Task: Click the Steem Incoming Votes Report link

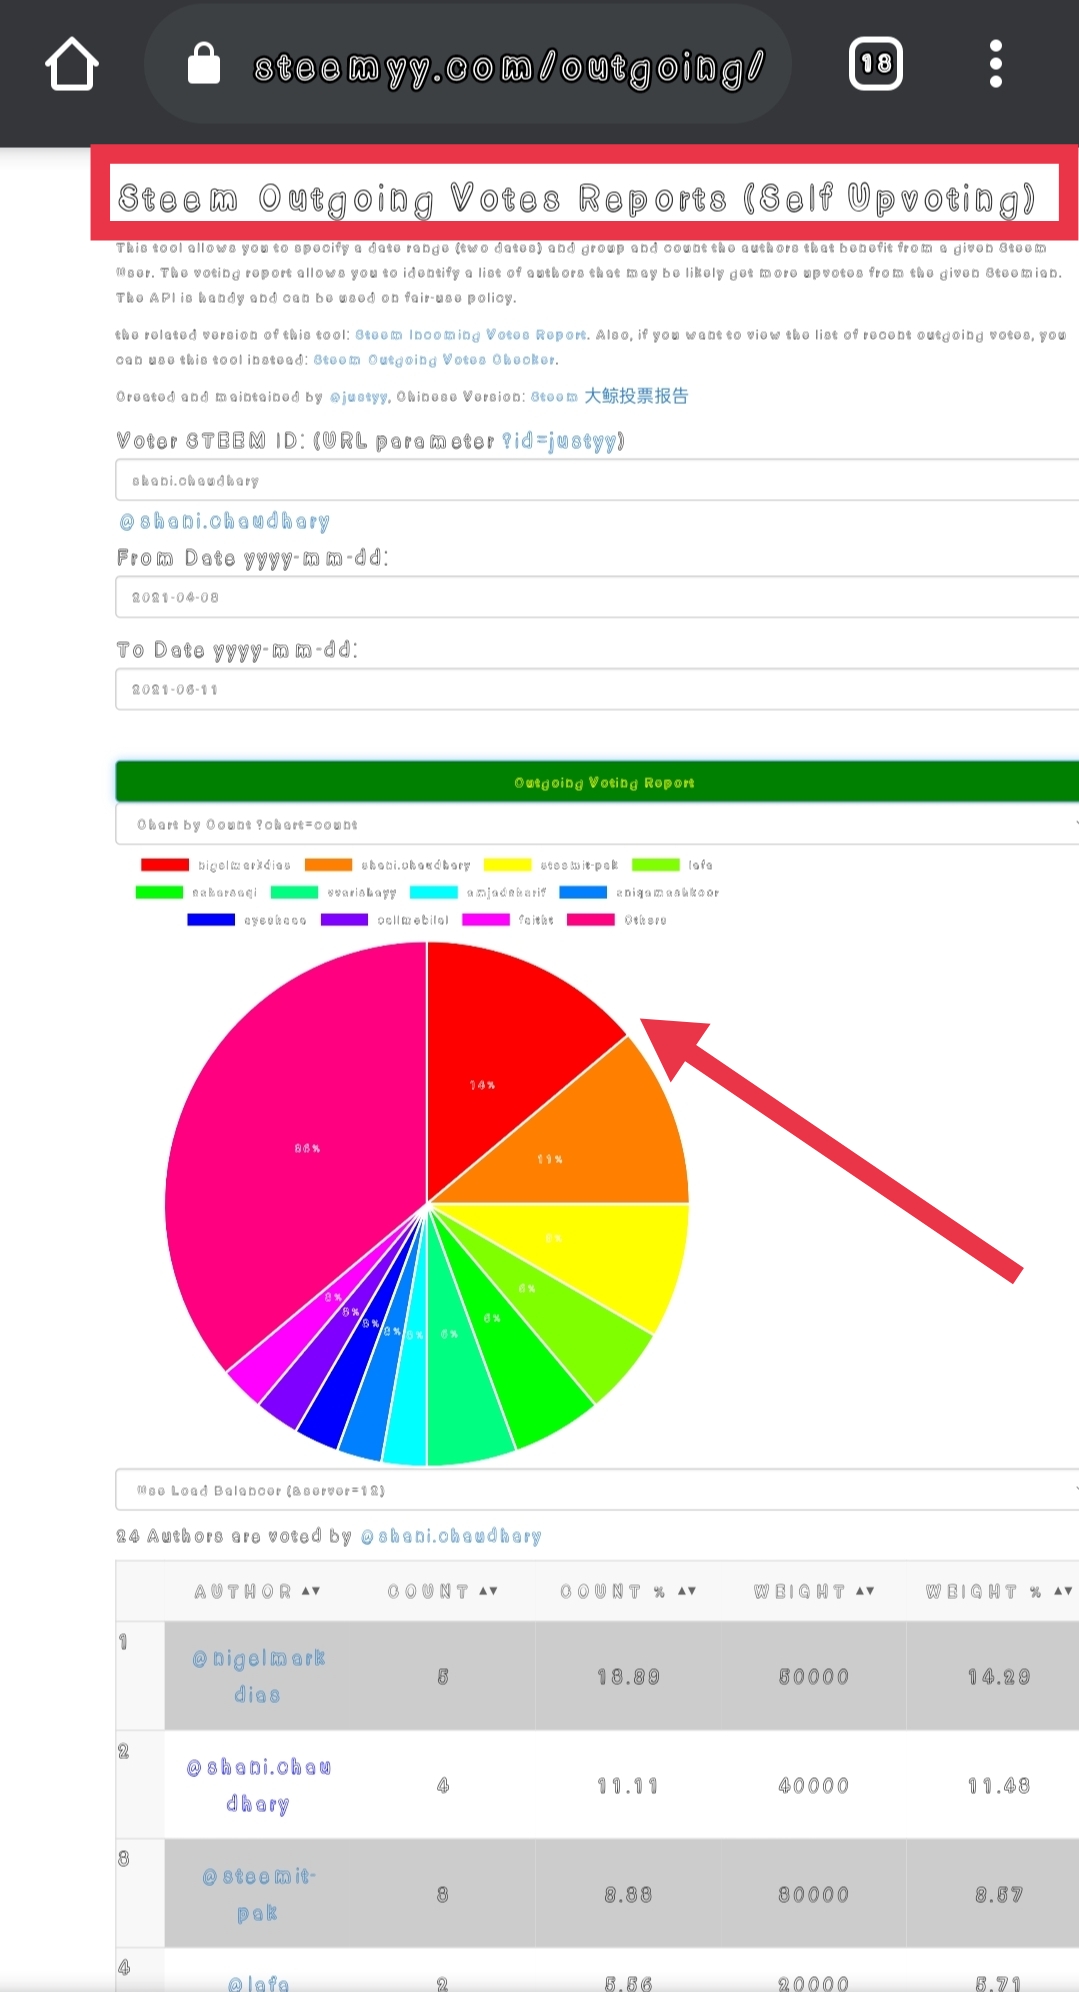Action: (x=471, y=335)
